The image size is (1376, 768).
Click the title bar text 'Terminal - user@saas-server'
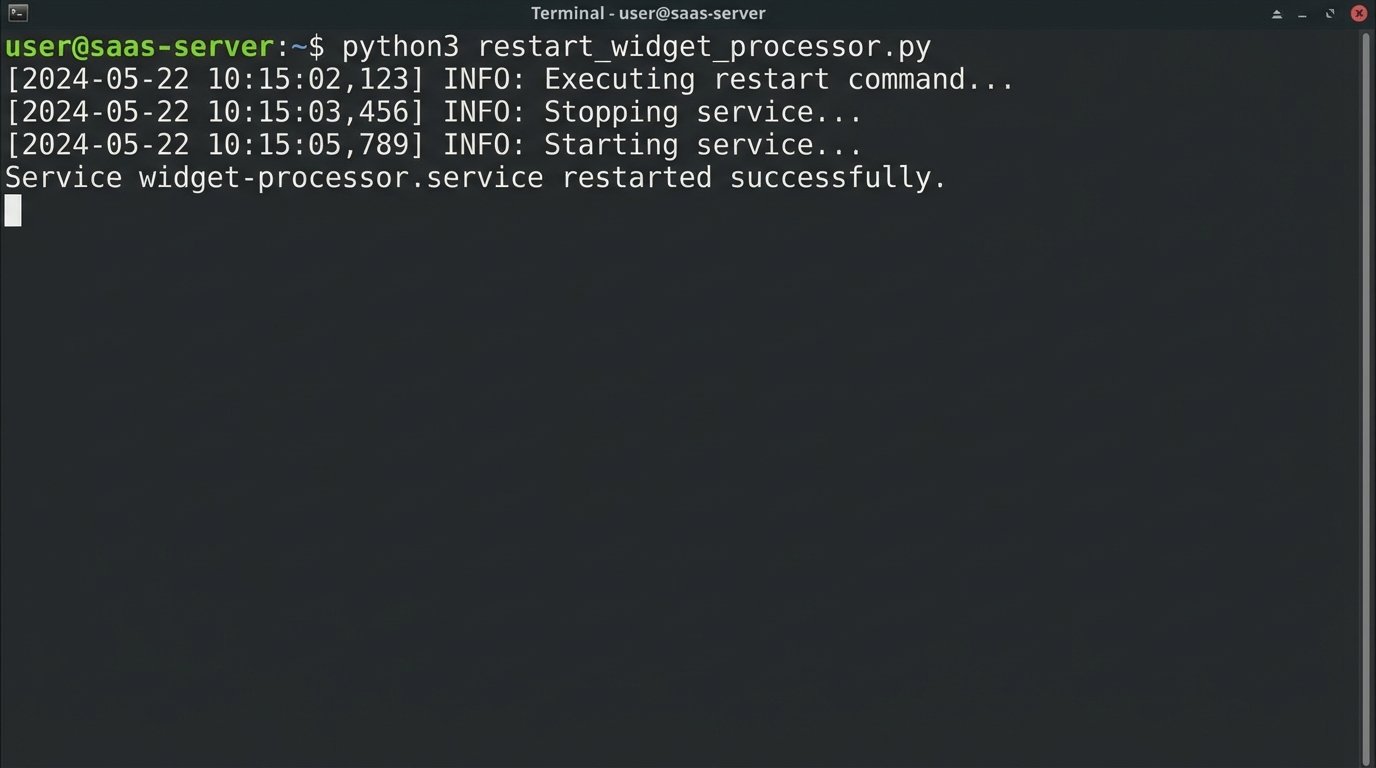647,13
